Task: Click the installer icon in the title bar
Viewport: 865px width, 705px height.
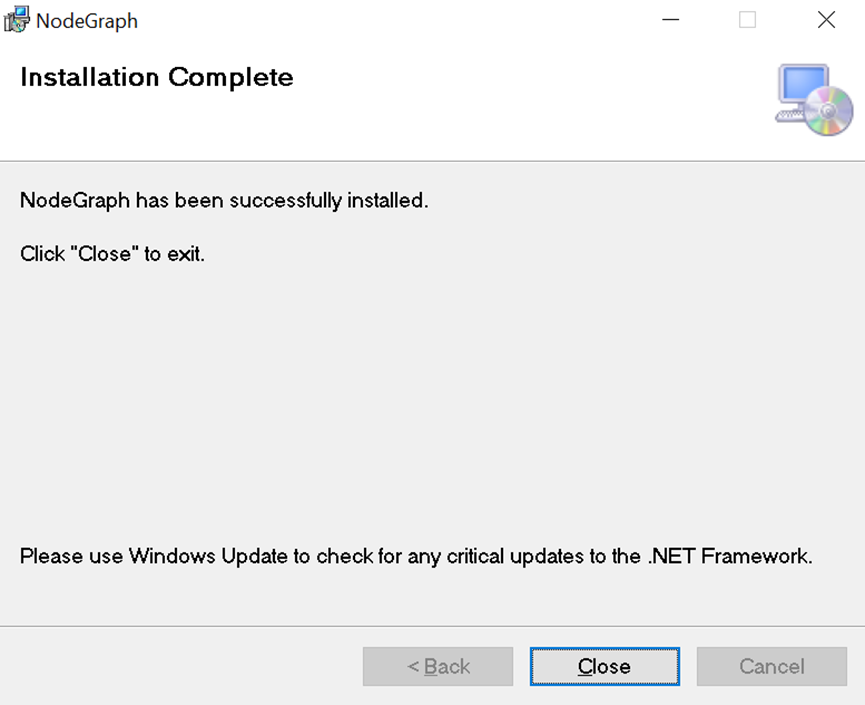Action: (x=17, y=20)
